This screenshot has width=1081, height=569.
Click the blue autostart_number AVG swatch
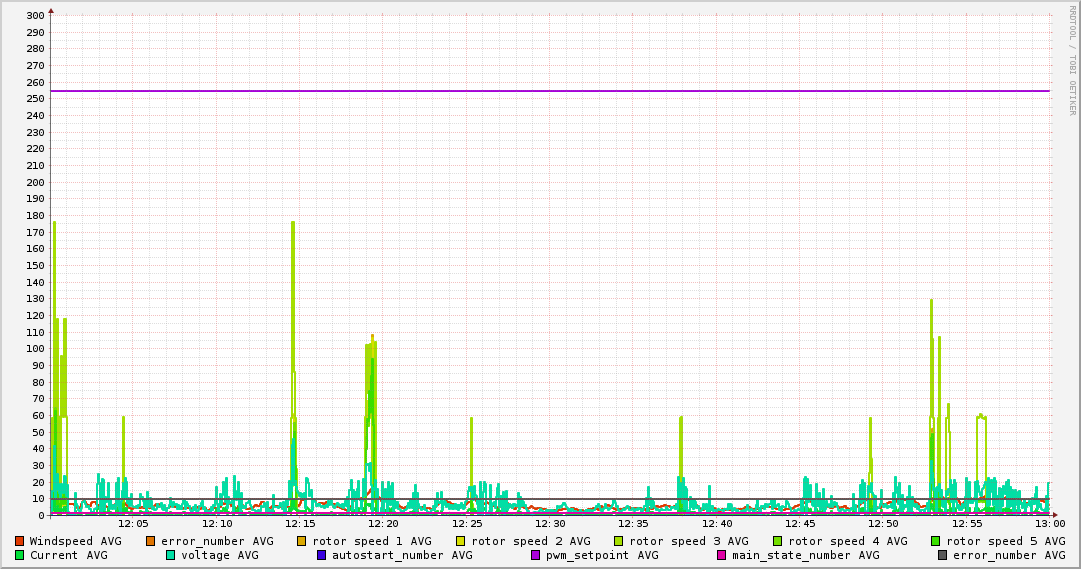pos(321,555)
